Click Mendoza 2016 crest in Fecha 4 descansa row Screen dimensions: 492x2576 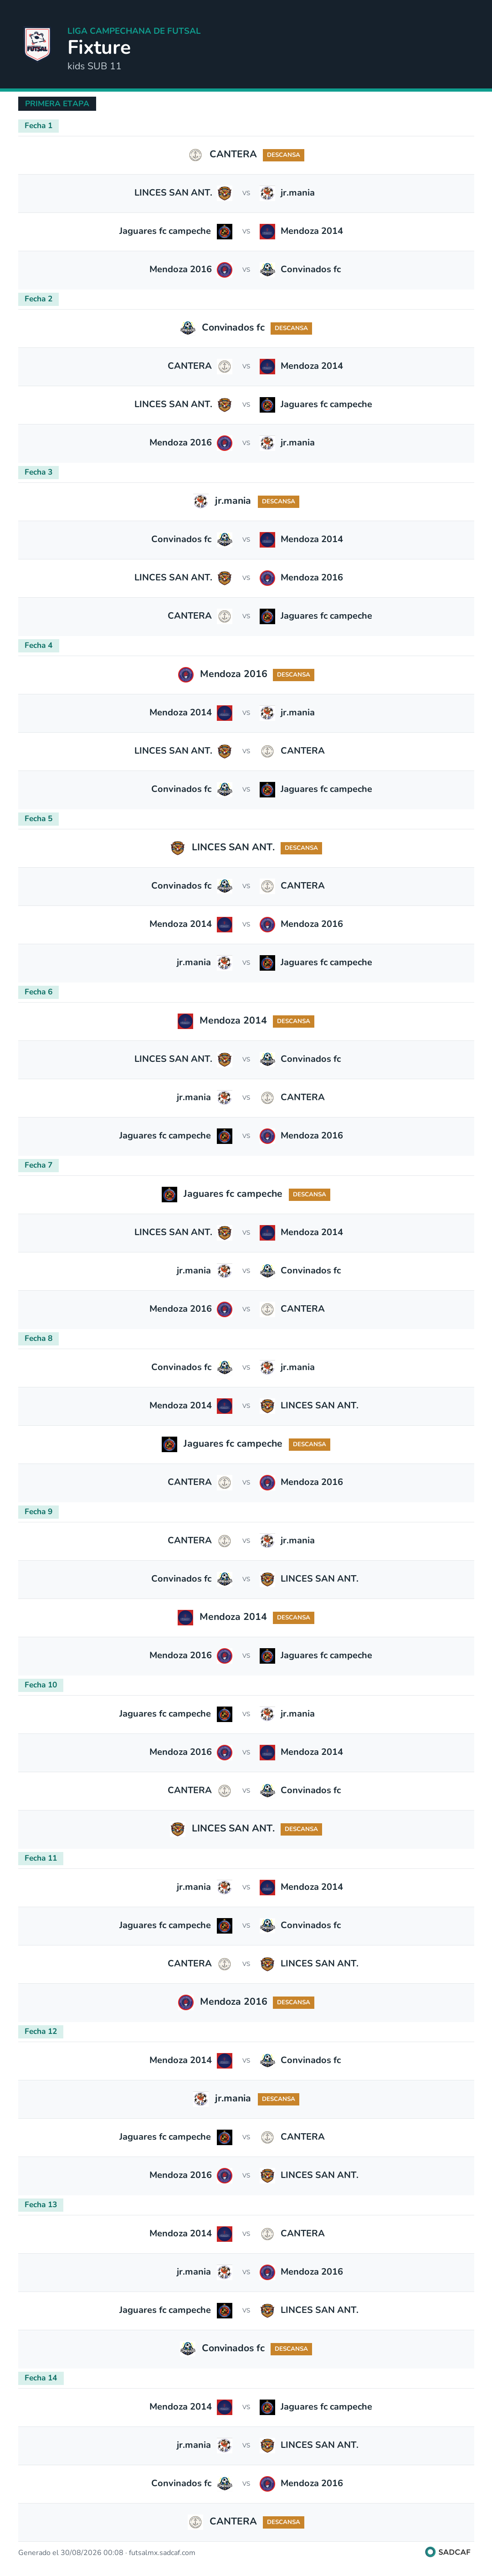185,674
